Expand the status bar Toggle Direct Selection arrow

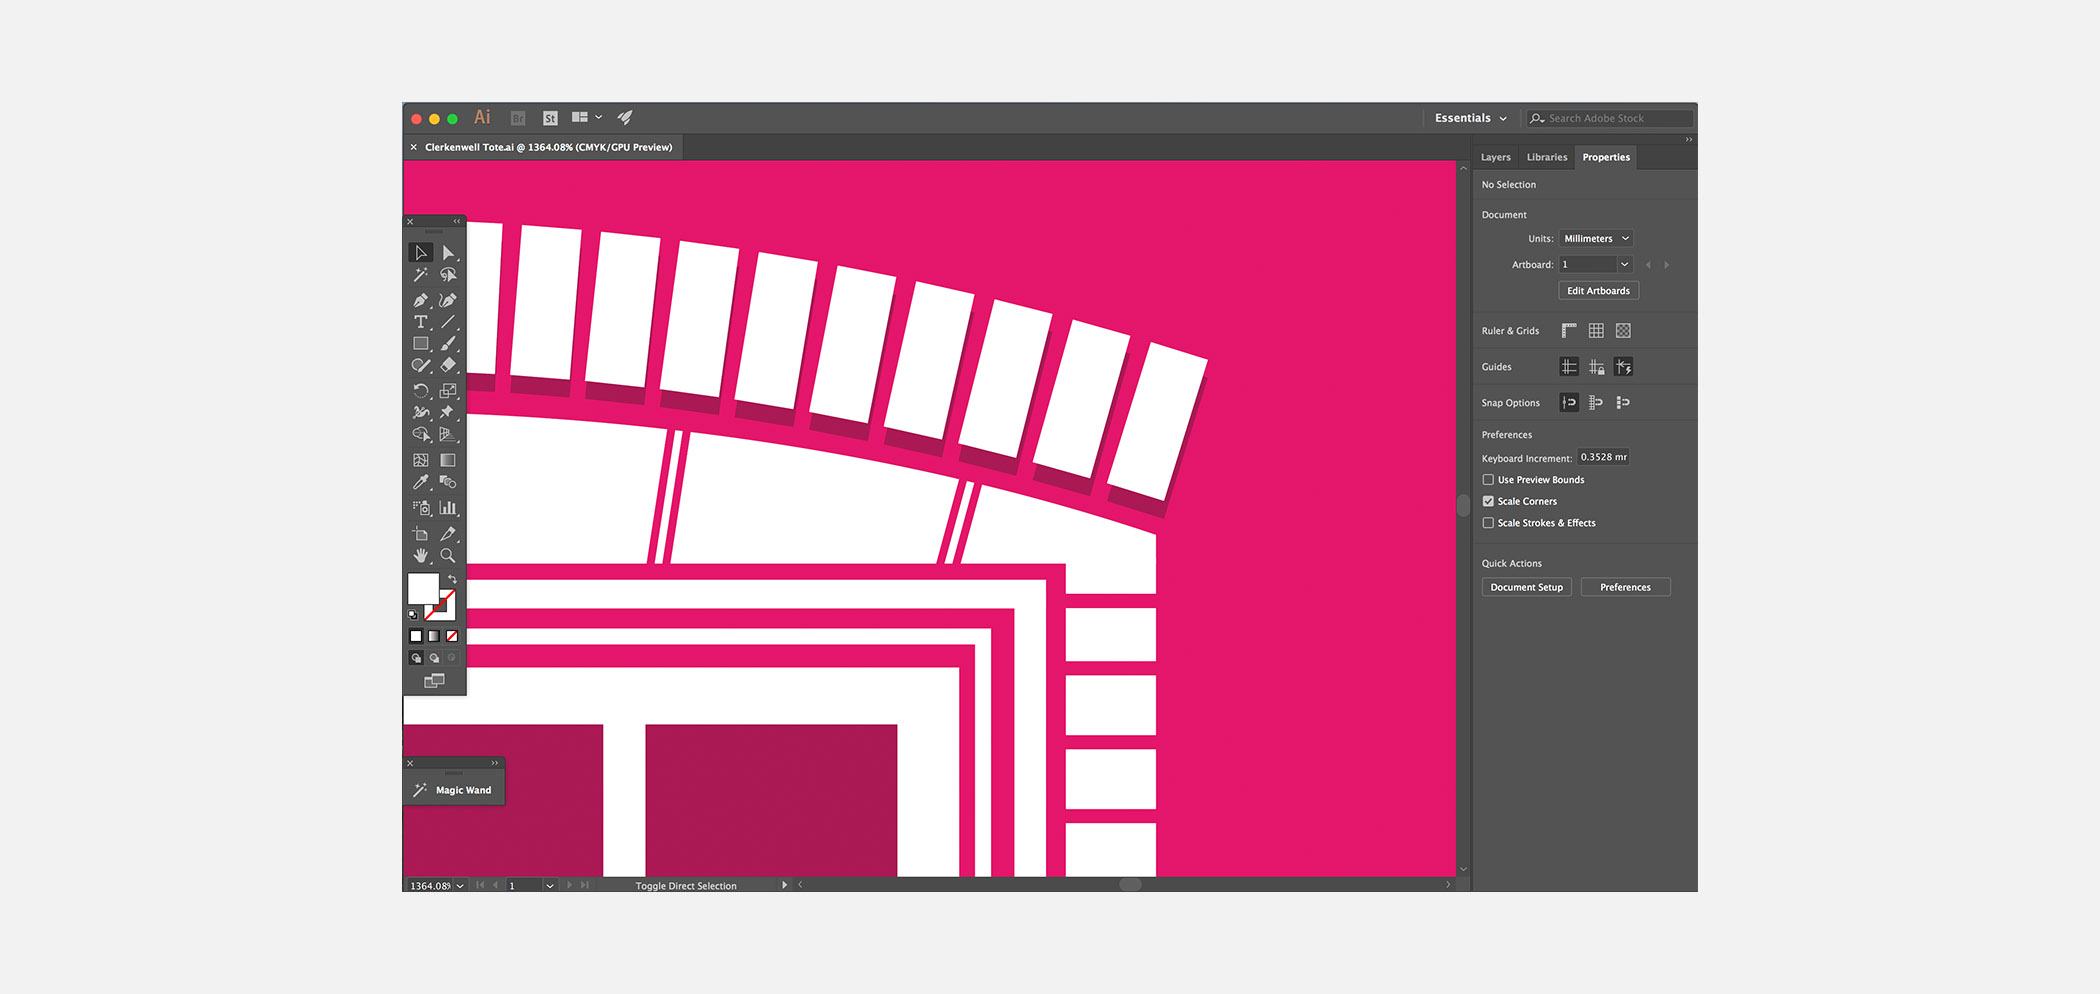click(784, 886)
